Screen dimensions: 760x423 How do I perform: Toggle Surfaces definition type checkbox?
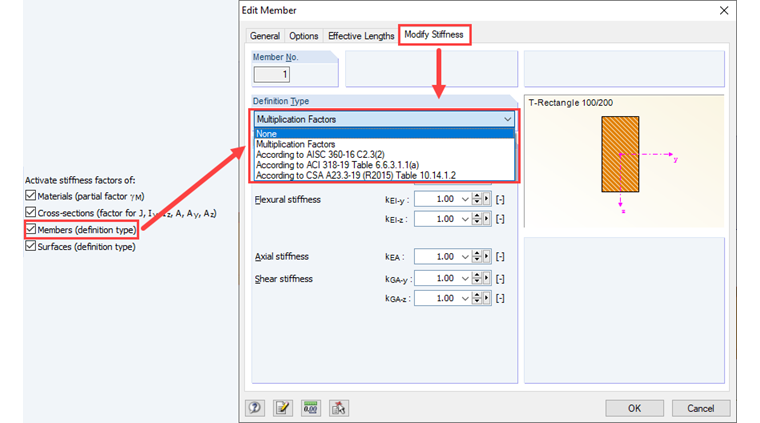(x=31, y=246)
